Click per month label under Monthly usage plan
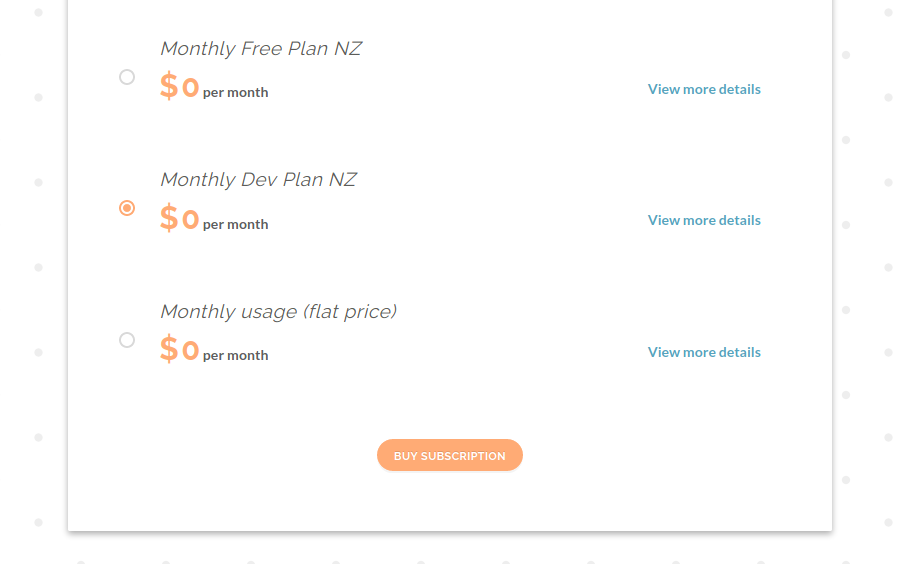 pyautogui.click(x=236, y=355)
